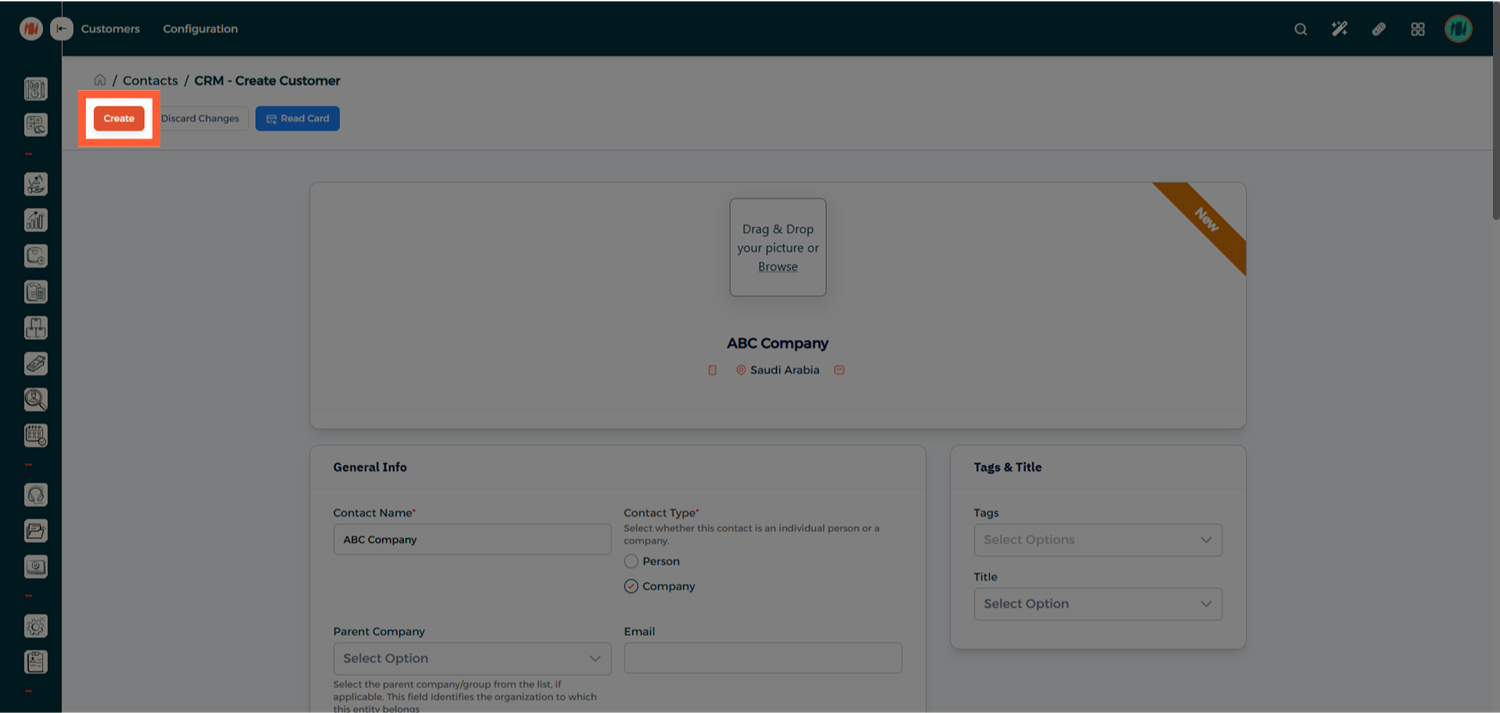Click the Create button

[x=119, y=118]
